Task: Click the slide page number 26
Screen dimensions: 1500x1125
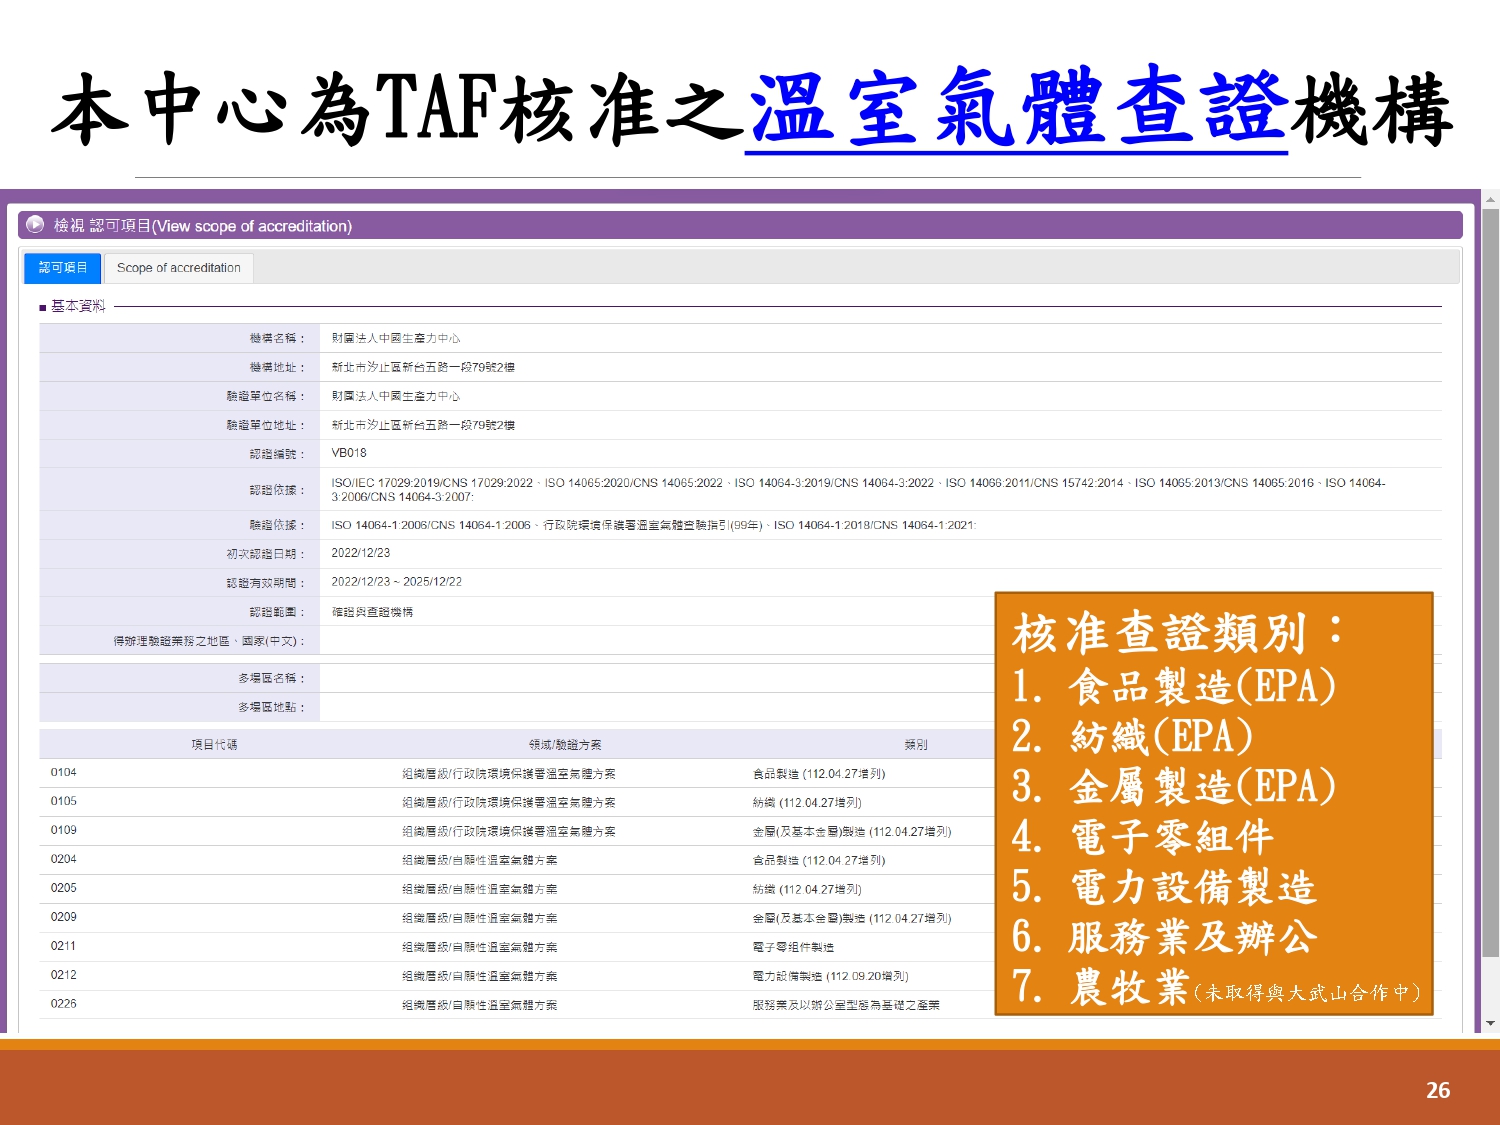Action: [x=1437, y=1091]
